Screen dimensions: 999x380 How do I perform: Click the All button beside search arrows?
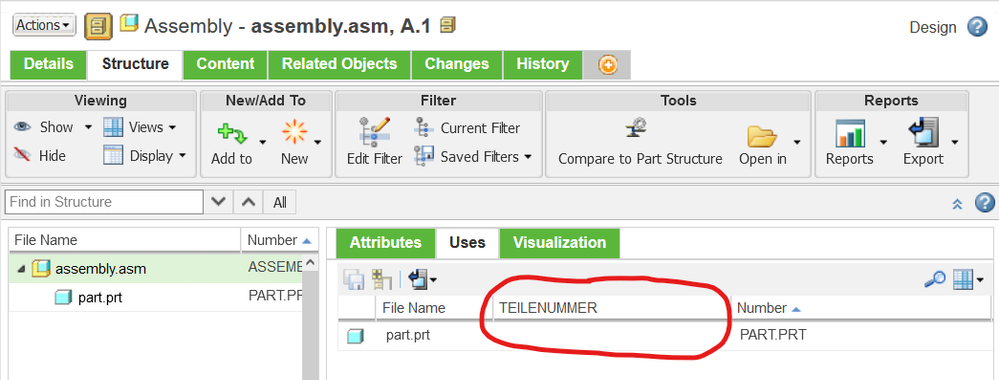(x=280, y=203)
